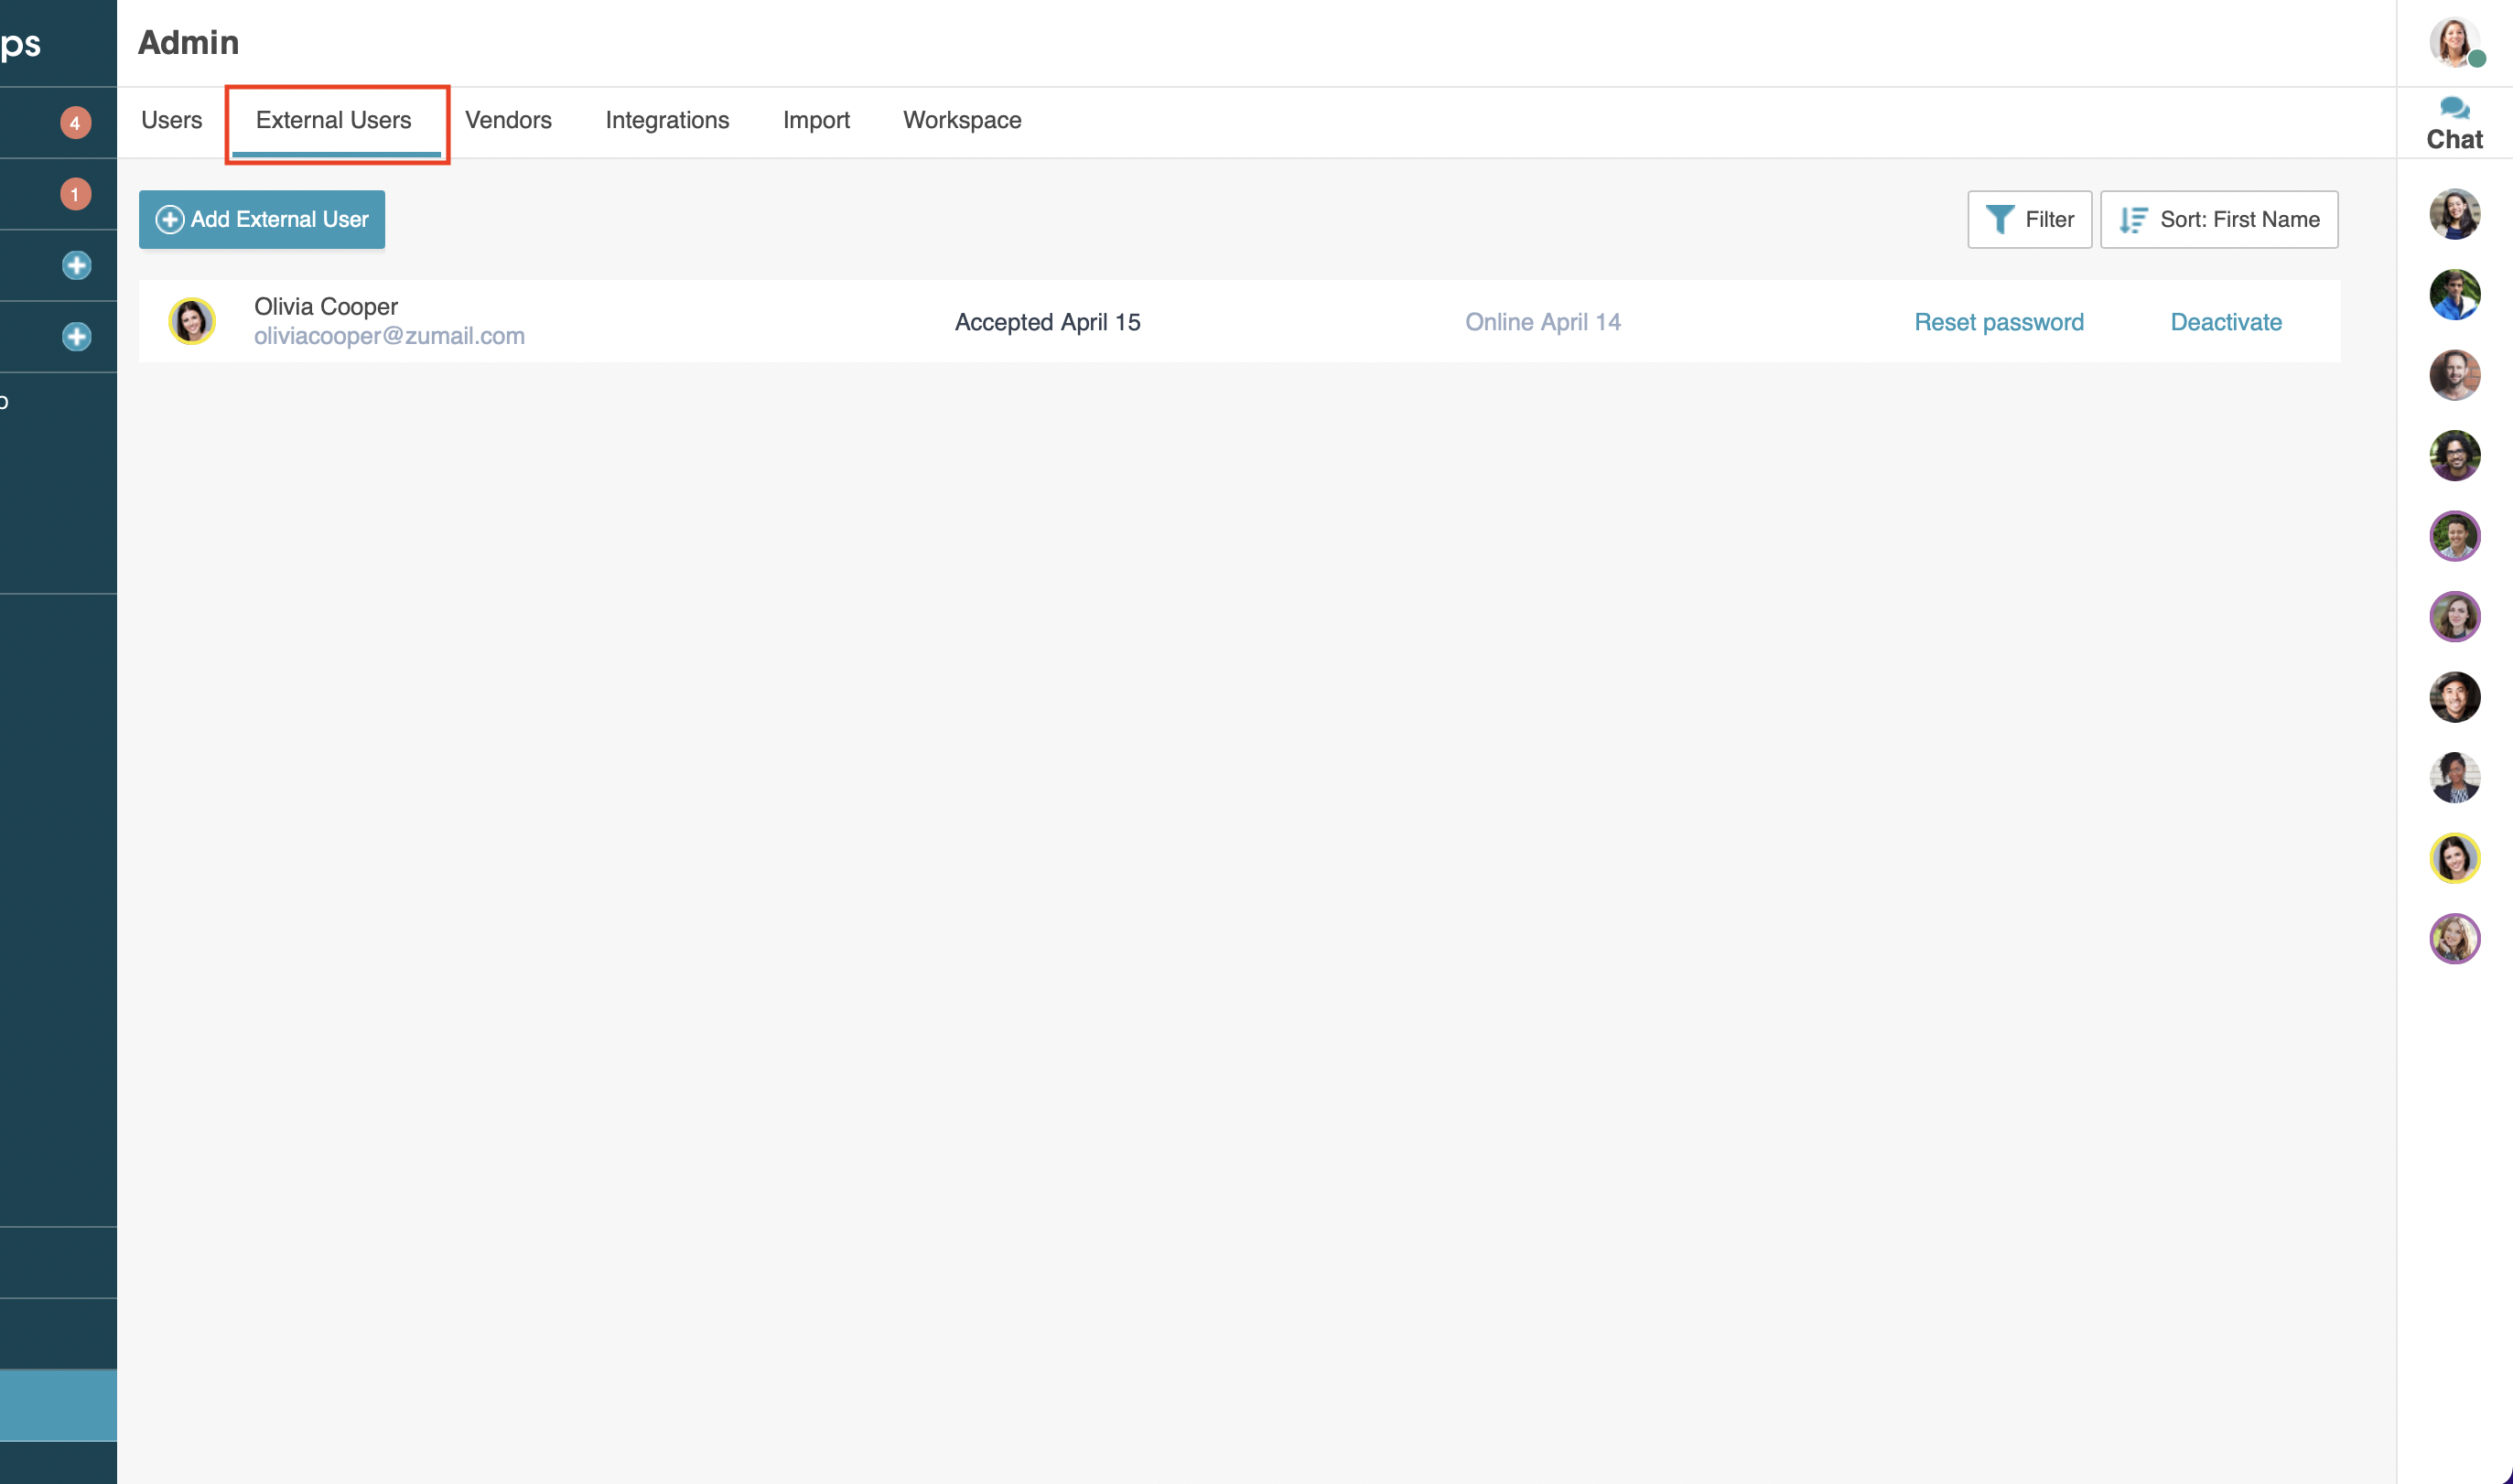
Task: Click the upper blue plus icon in sidebar
Action: pyautogui.click(x=75, y=266)
